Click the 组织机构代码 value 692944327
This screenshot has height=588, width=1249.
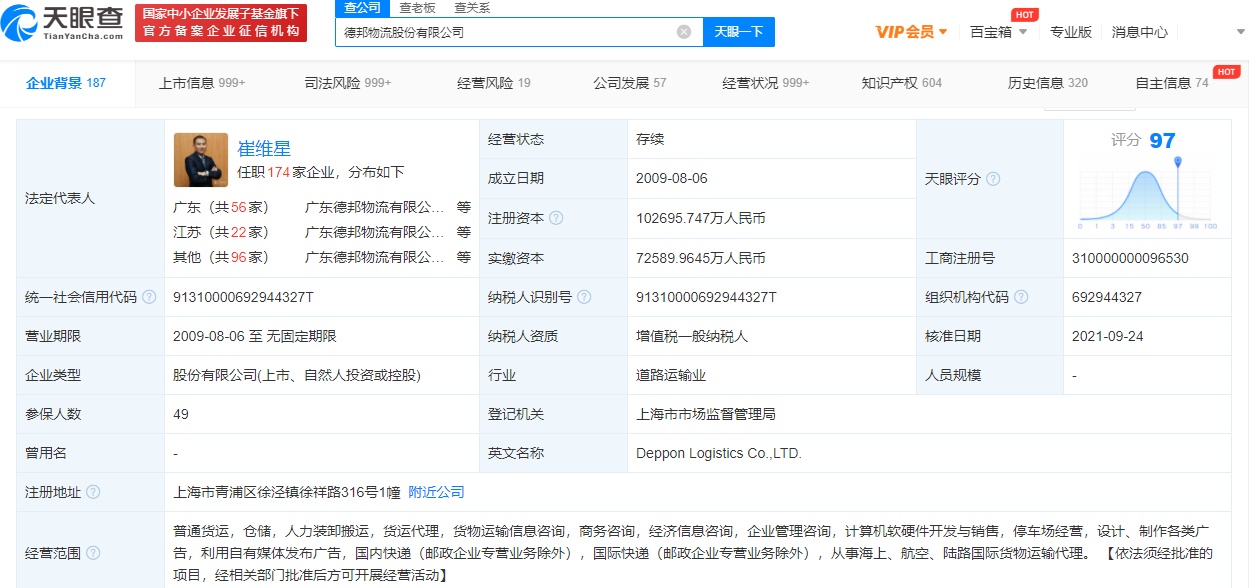pos(1107,297)
